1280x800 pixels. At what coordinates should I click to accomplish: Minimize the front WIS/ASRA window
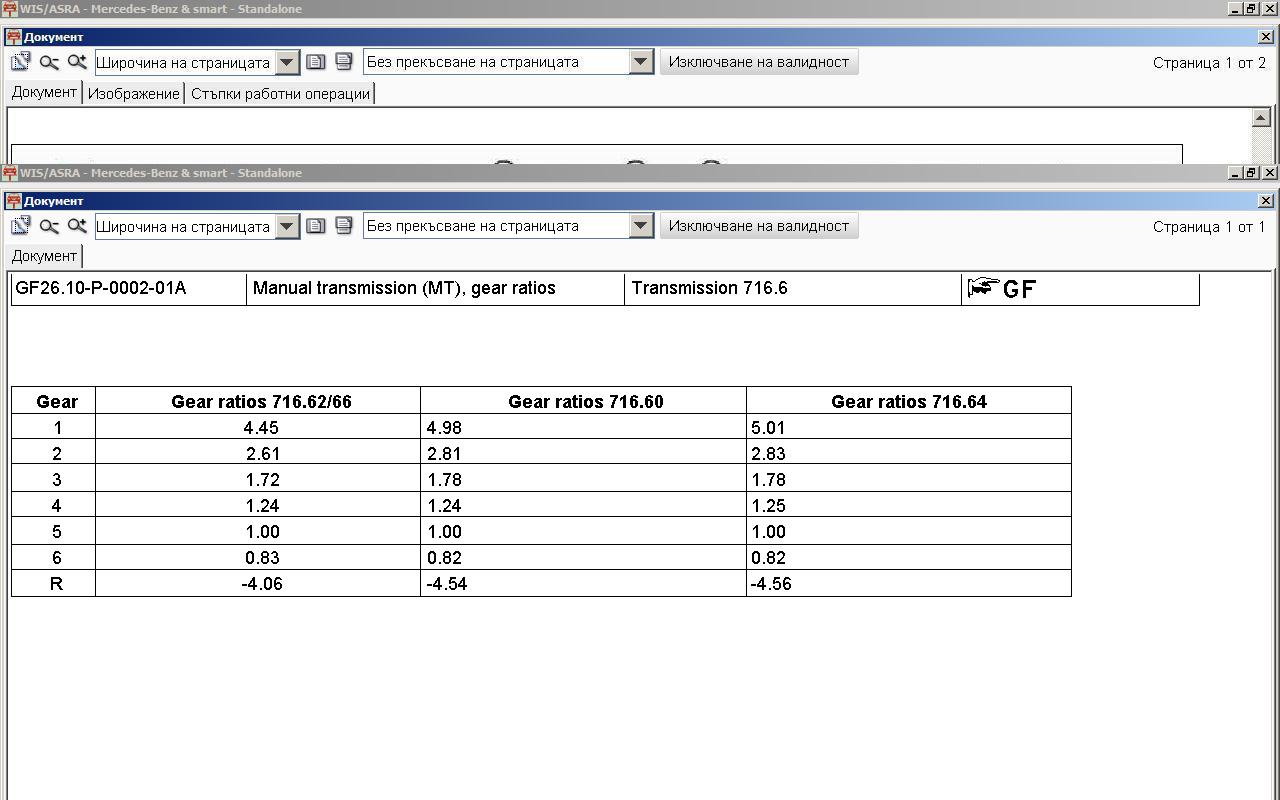[x=1235, y=173]
